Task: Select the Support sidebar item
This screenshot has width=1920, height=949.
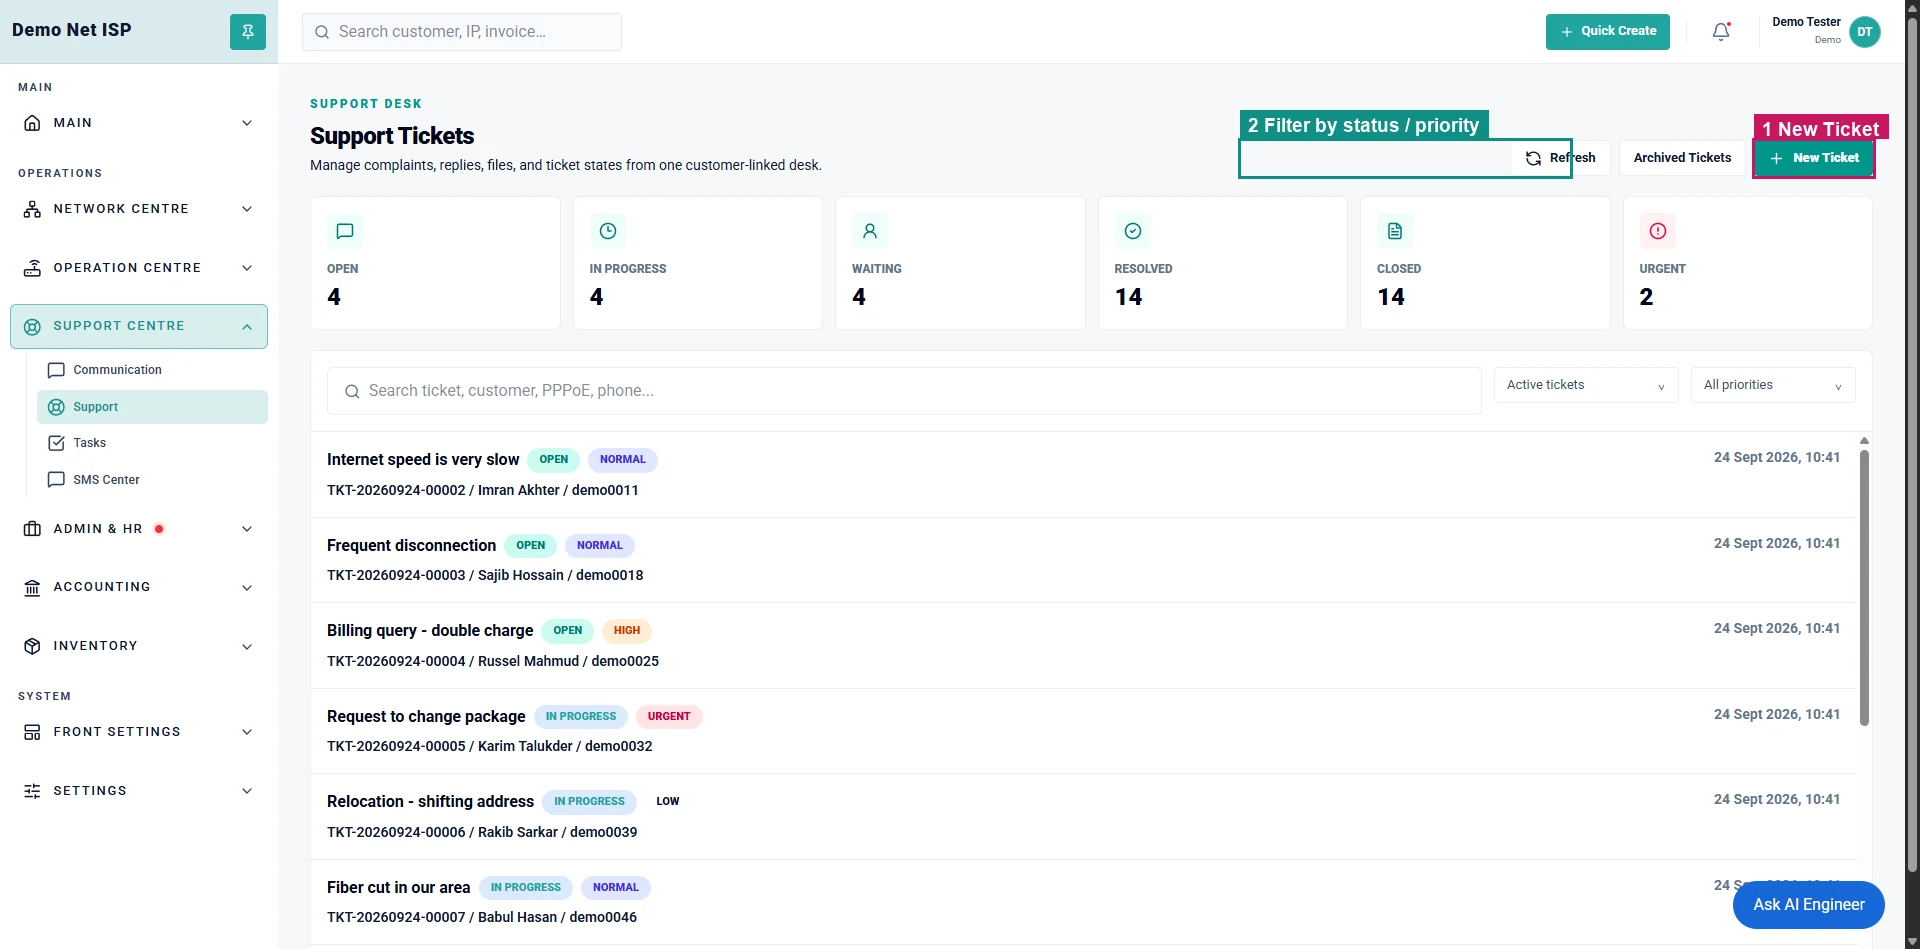Action: click(152, 407)
